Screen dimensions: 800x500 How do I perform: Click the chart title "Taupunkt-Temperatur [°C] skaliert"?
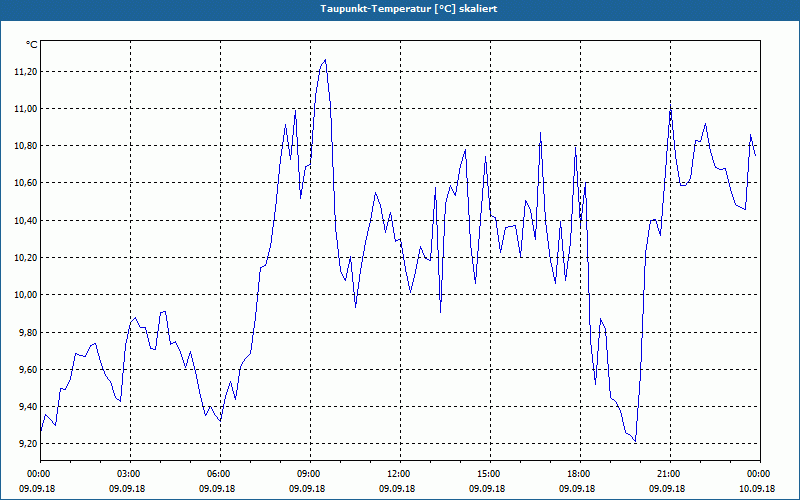pyautogui.click(x=409, y=9)
